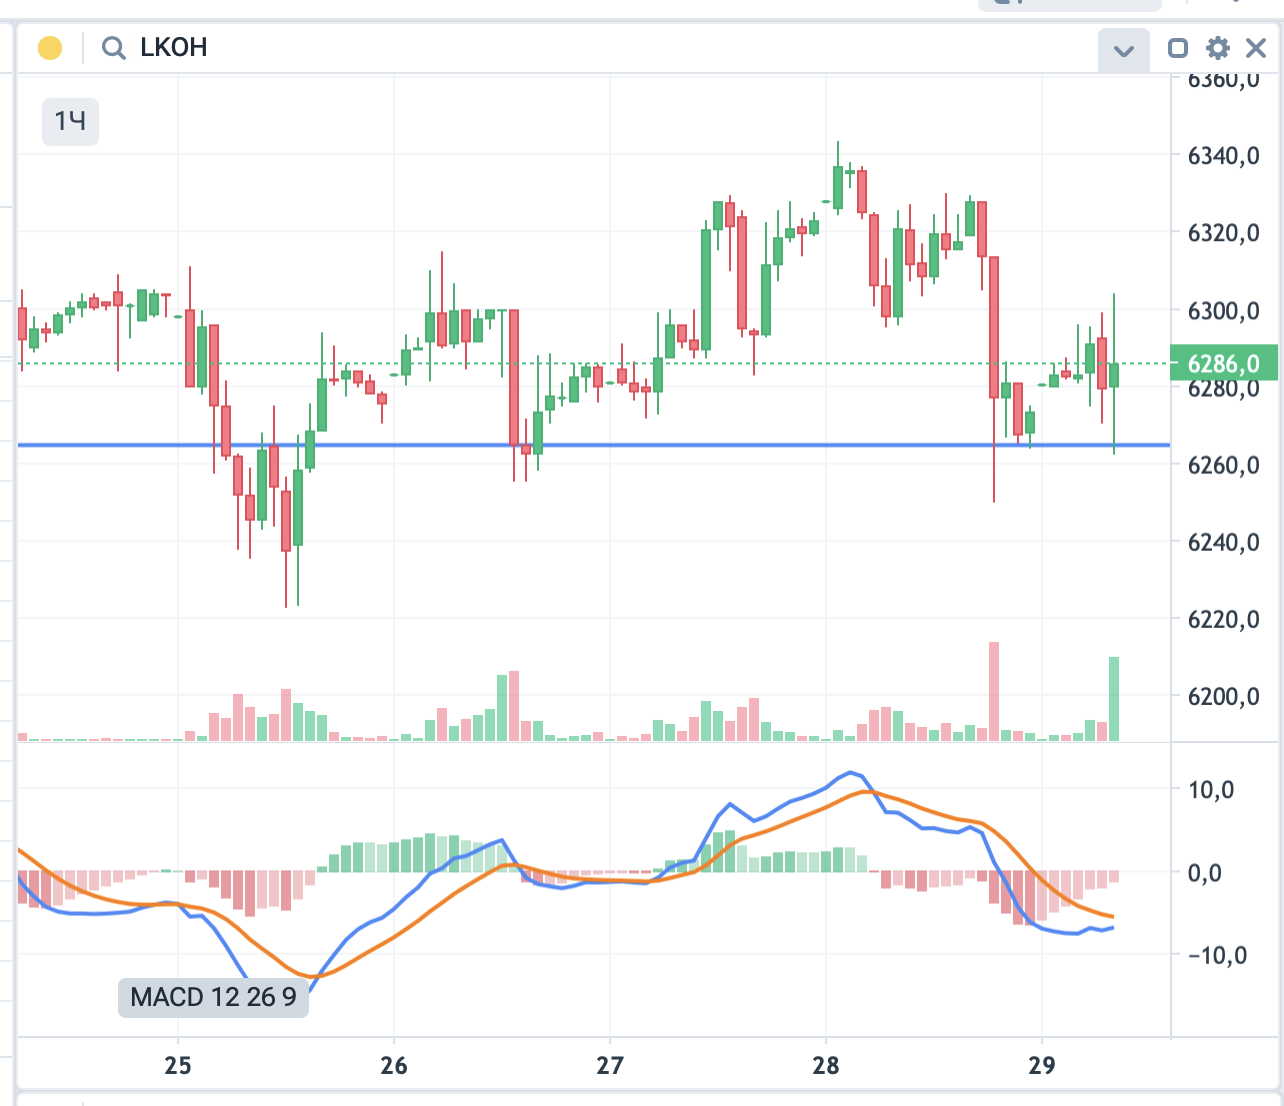This screenshot has height=1106, width=1284.
Task: Close the LKOH chart widget
Action: click(x=1255, y=48)
